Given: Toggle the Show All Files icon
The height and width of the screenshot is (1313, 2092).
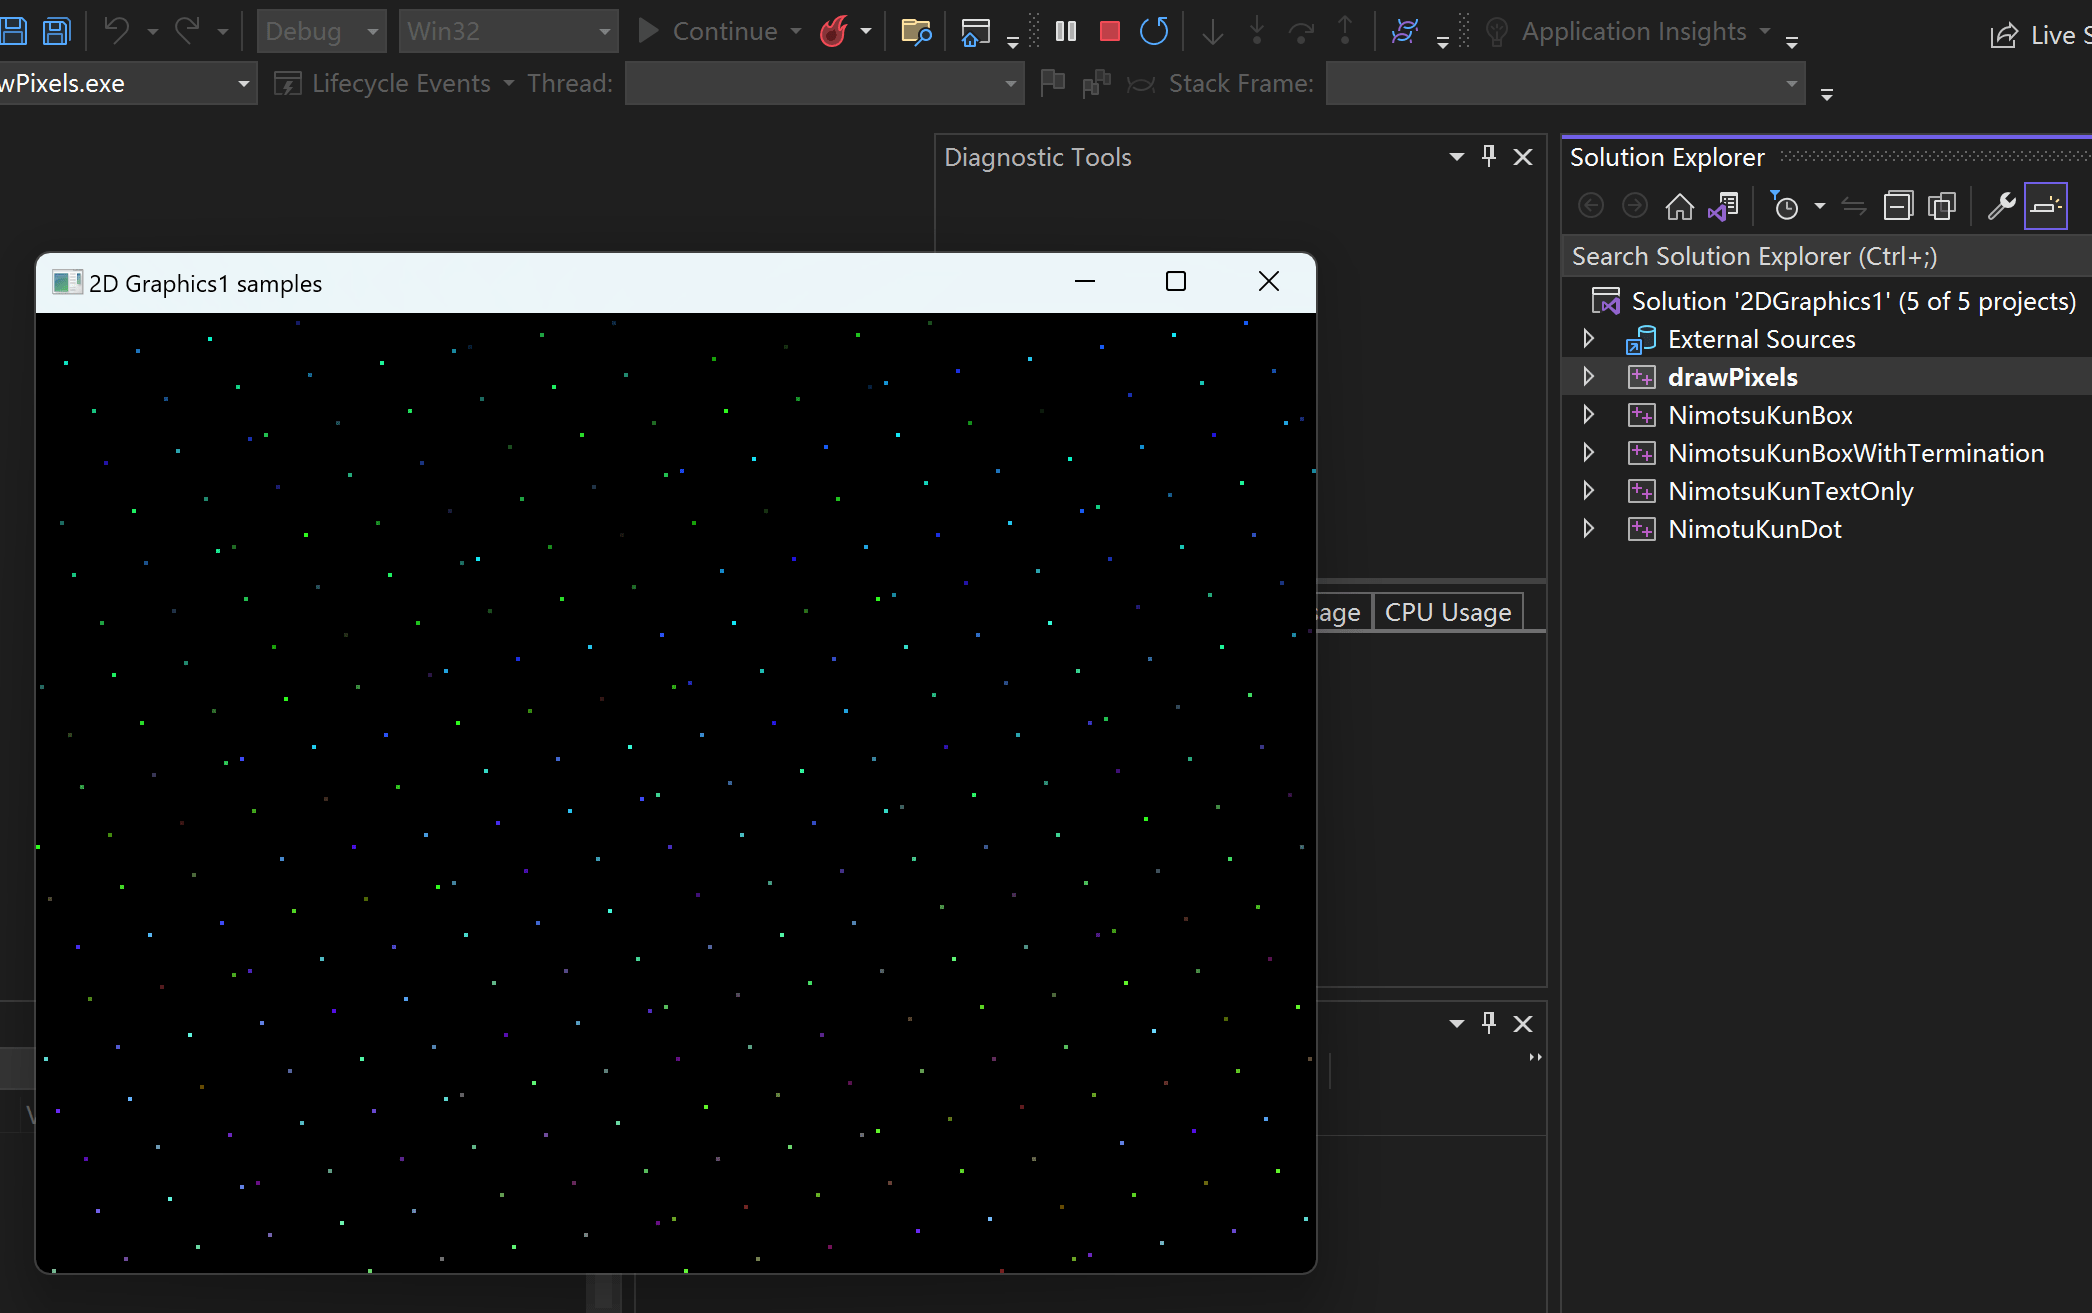Looking at the screenshot, I should 1942,206.
